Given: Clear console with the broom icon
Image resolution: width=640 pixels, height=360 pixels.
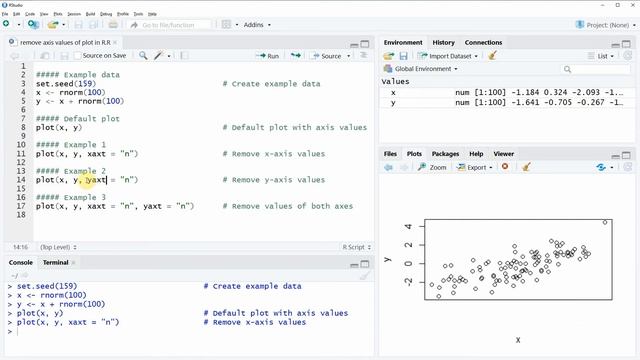Looking at the screenshot, I should (364, 276).
